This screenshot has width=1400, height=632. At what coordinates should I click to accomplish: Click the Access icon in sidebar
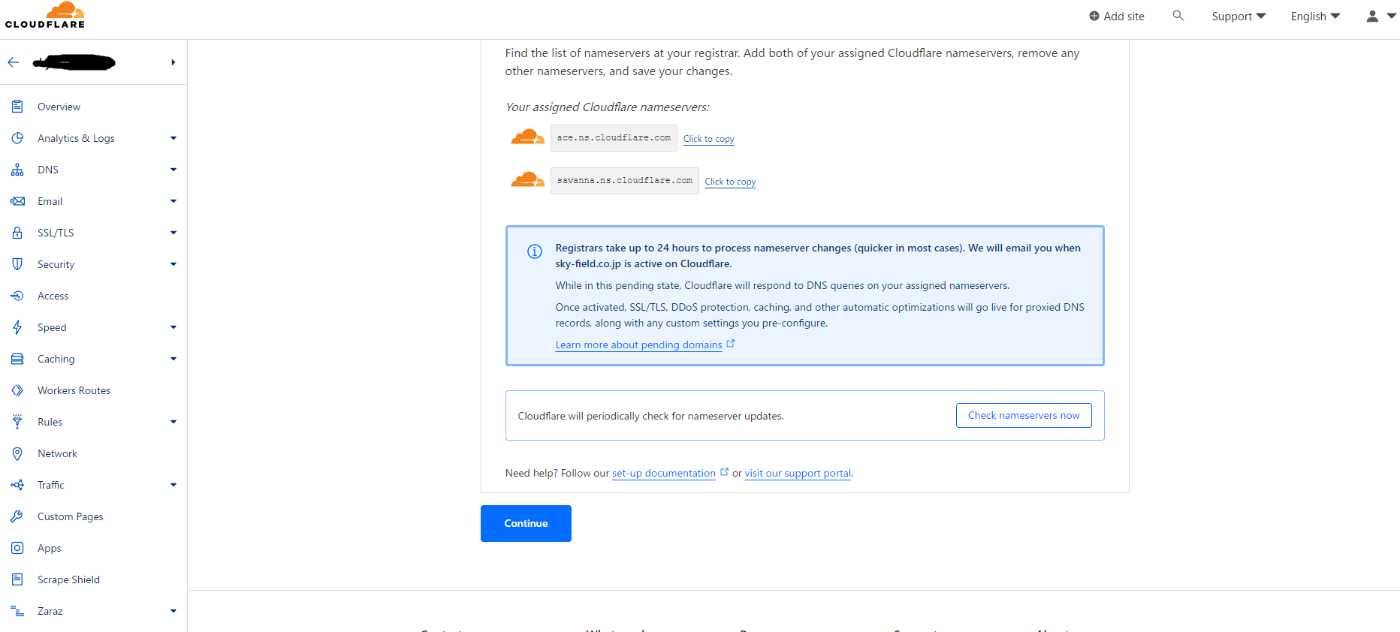(x=17, y=296)
